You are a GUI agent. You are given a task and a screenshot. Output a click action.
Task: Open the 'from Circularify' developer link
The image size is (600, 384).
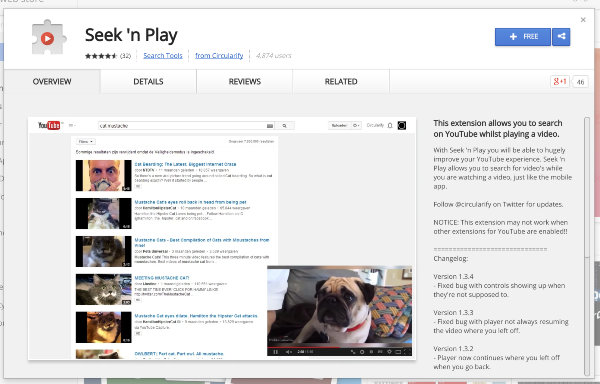coord(219,55)
